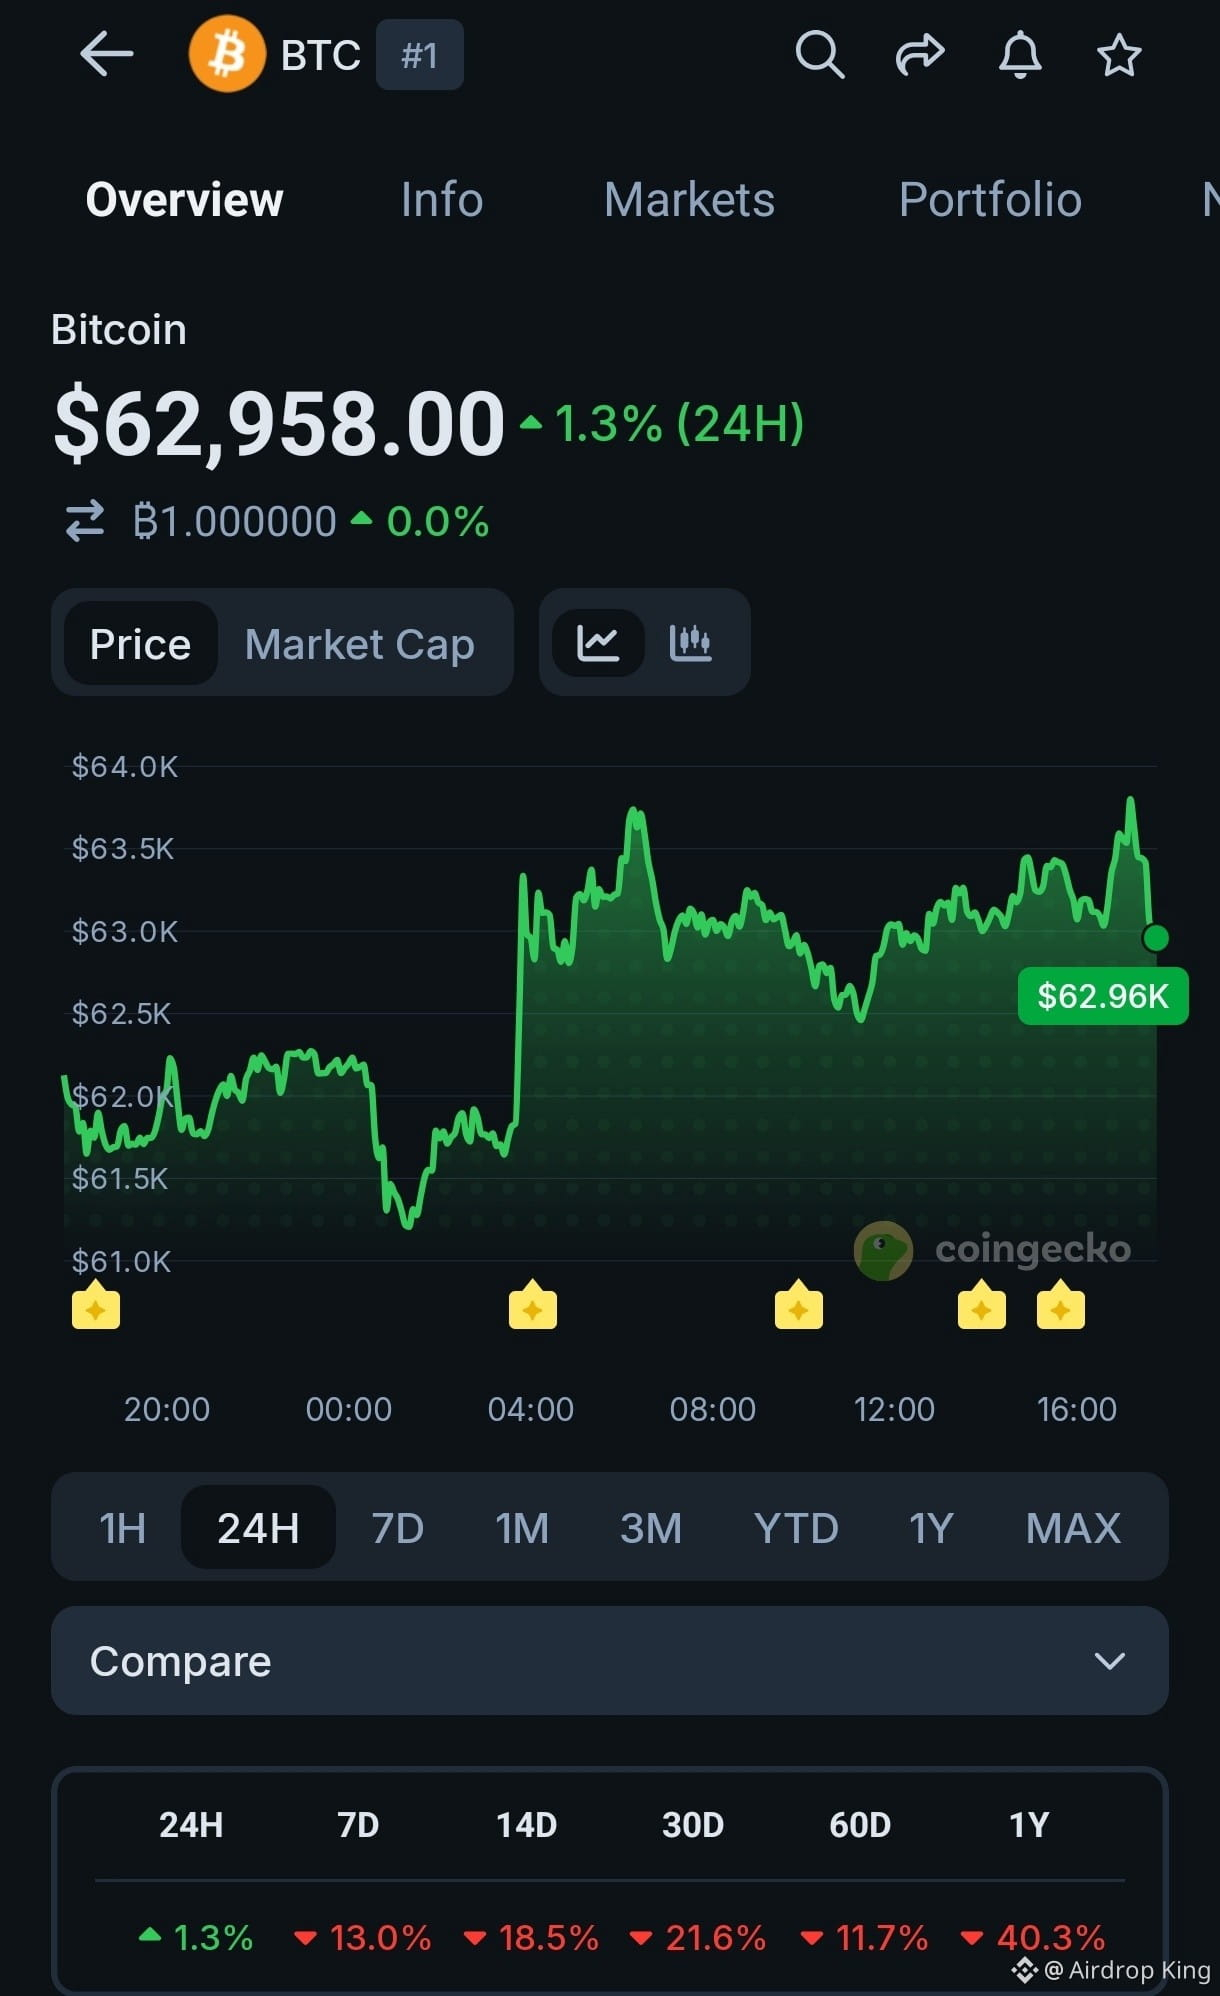The width and height of the screenshot is (1220, 1996).
Task: Switch to line chart icon
Action: (598, 642)
